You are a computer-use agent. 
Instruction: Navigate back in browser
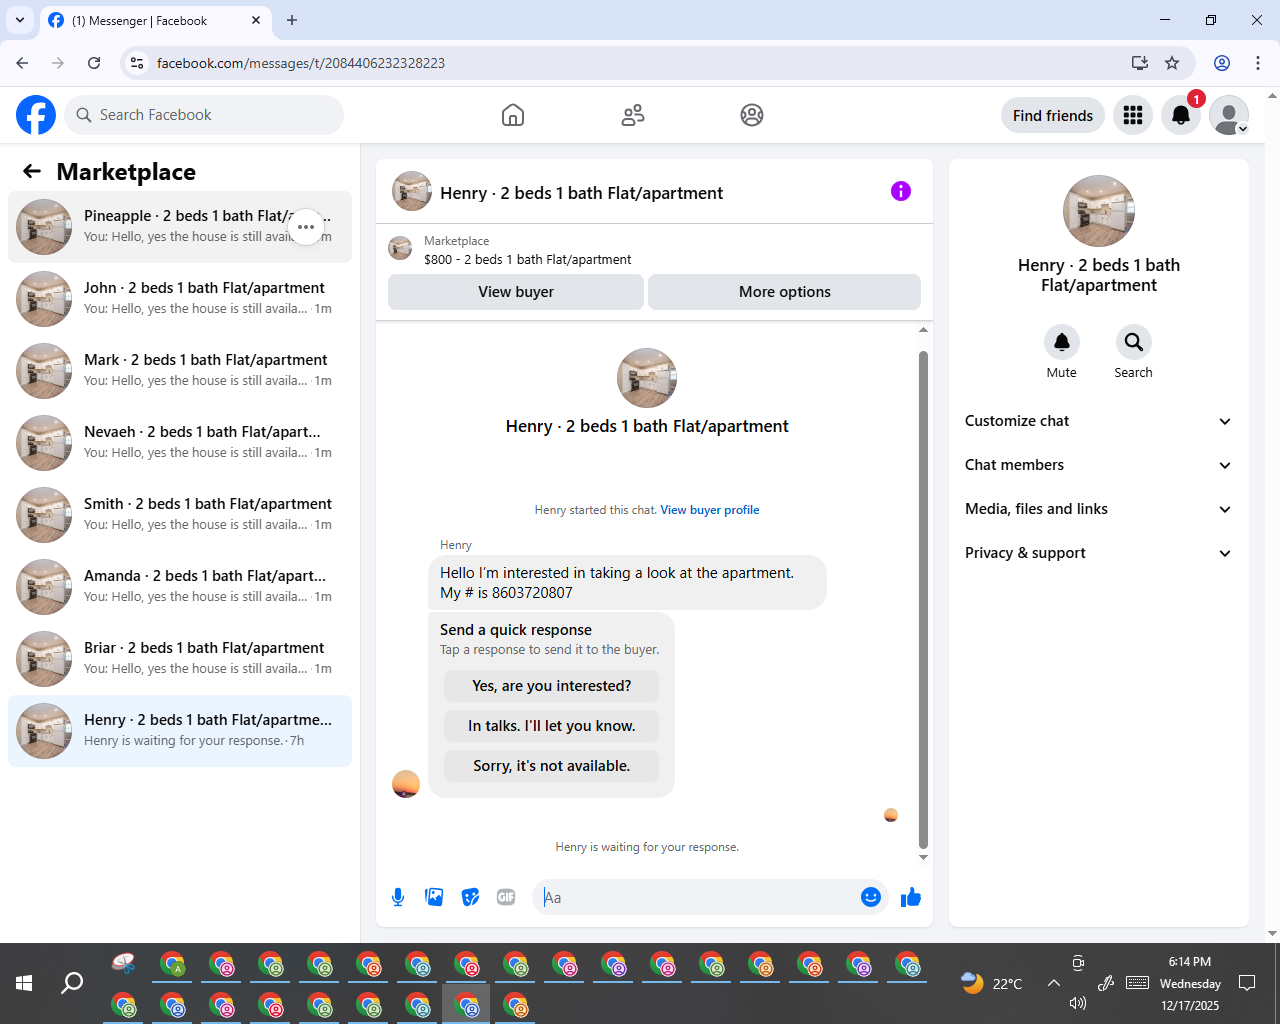pos(22,63)
